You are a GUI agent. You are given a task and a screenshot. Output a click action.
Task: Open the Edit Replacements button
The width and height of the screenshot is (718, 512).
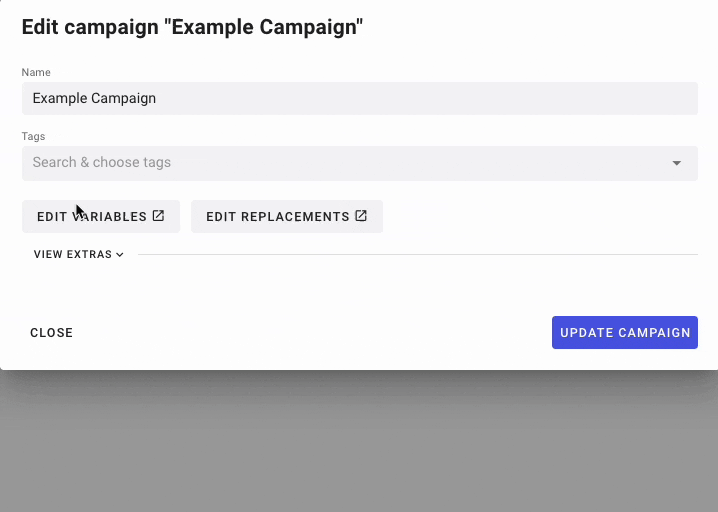coord(287,216)
